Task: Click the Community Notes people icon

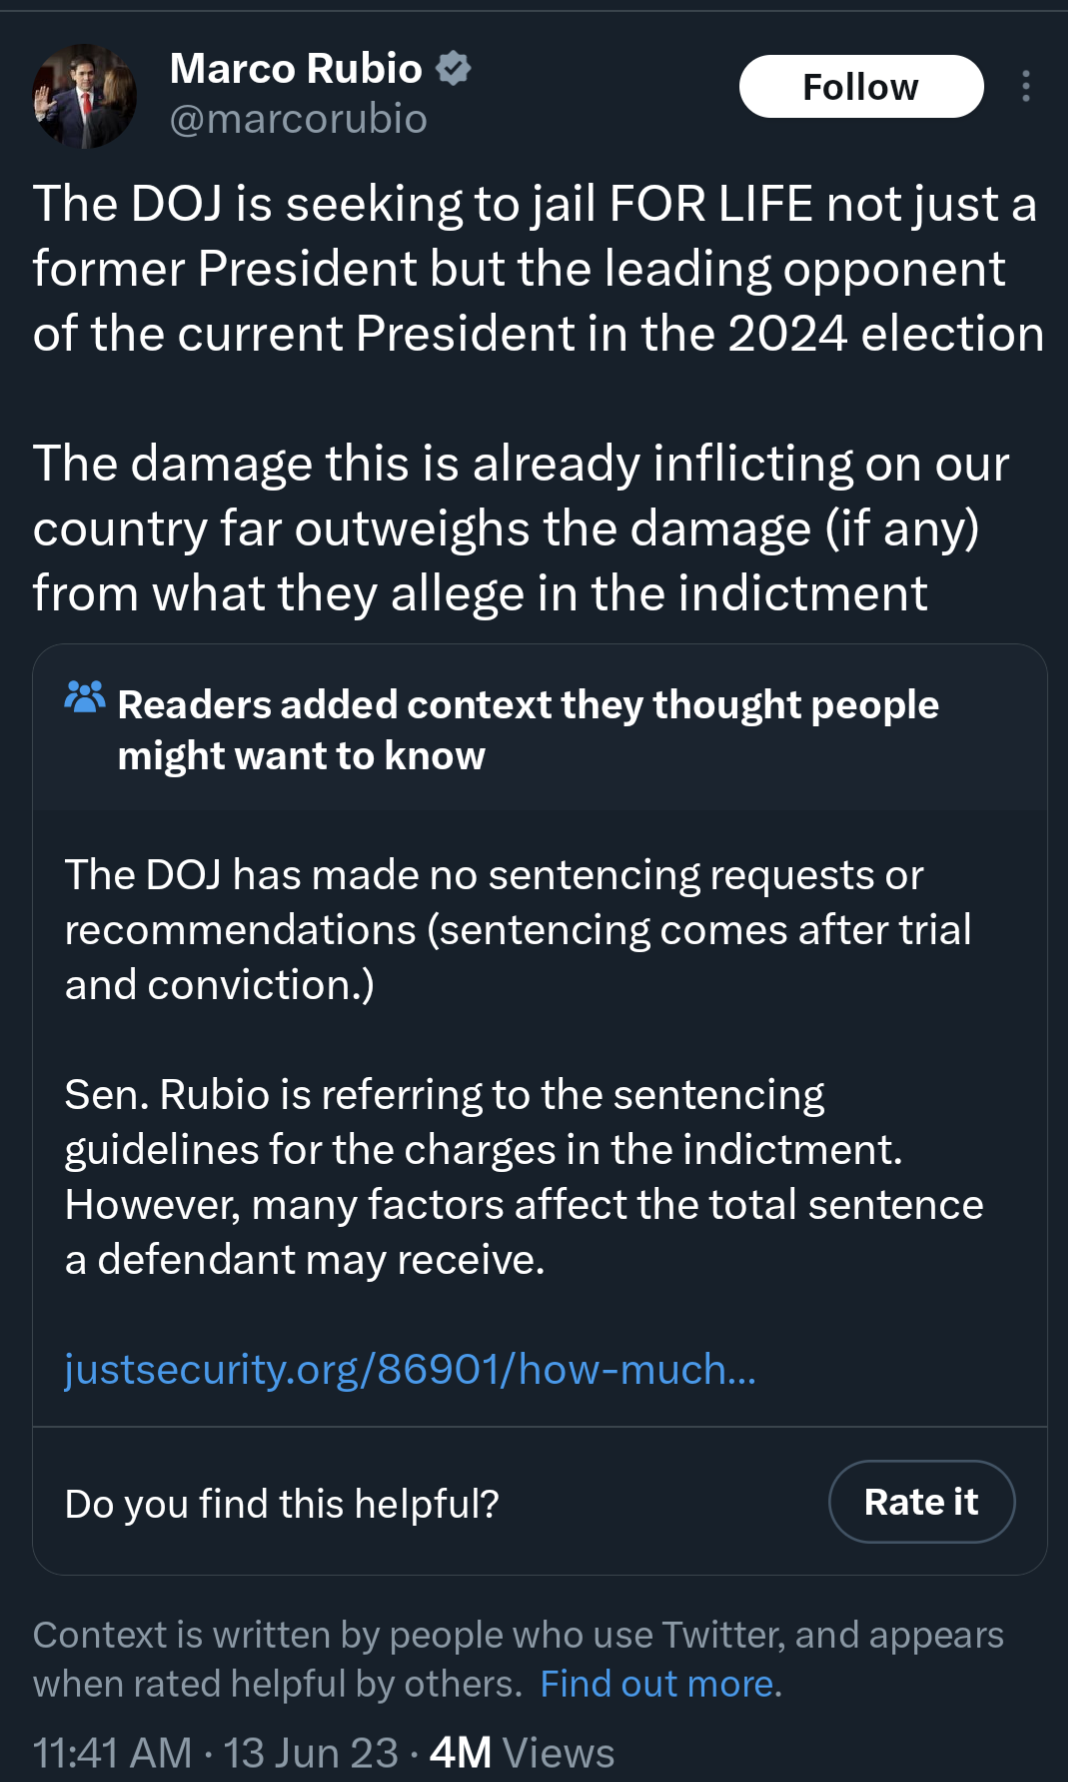Action: (85, 696)
